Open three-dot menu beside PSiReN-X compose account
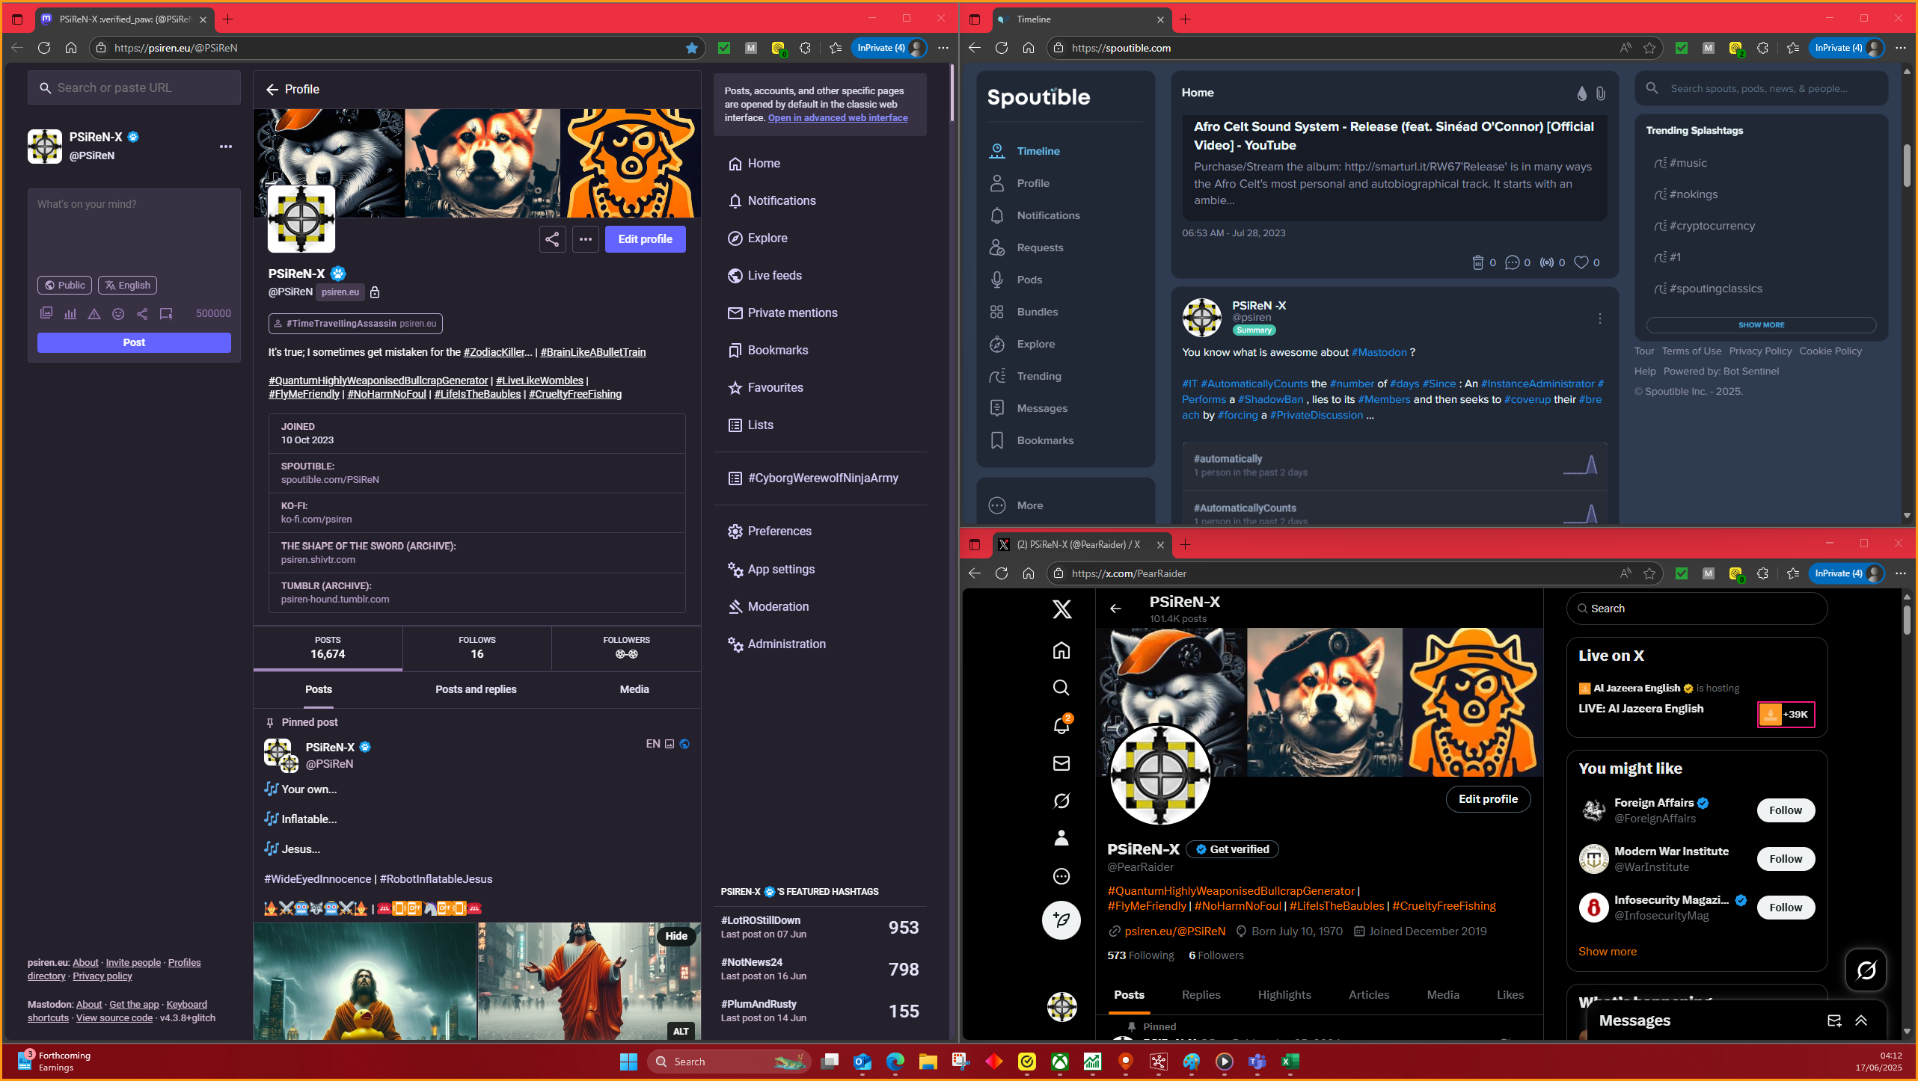The image size is (1918, 1081). tap(226, 147)
